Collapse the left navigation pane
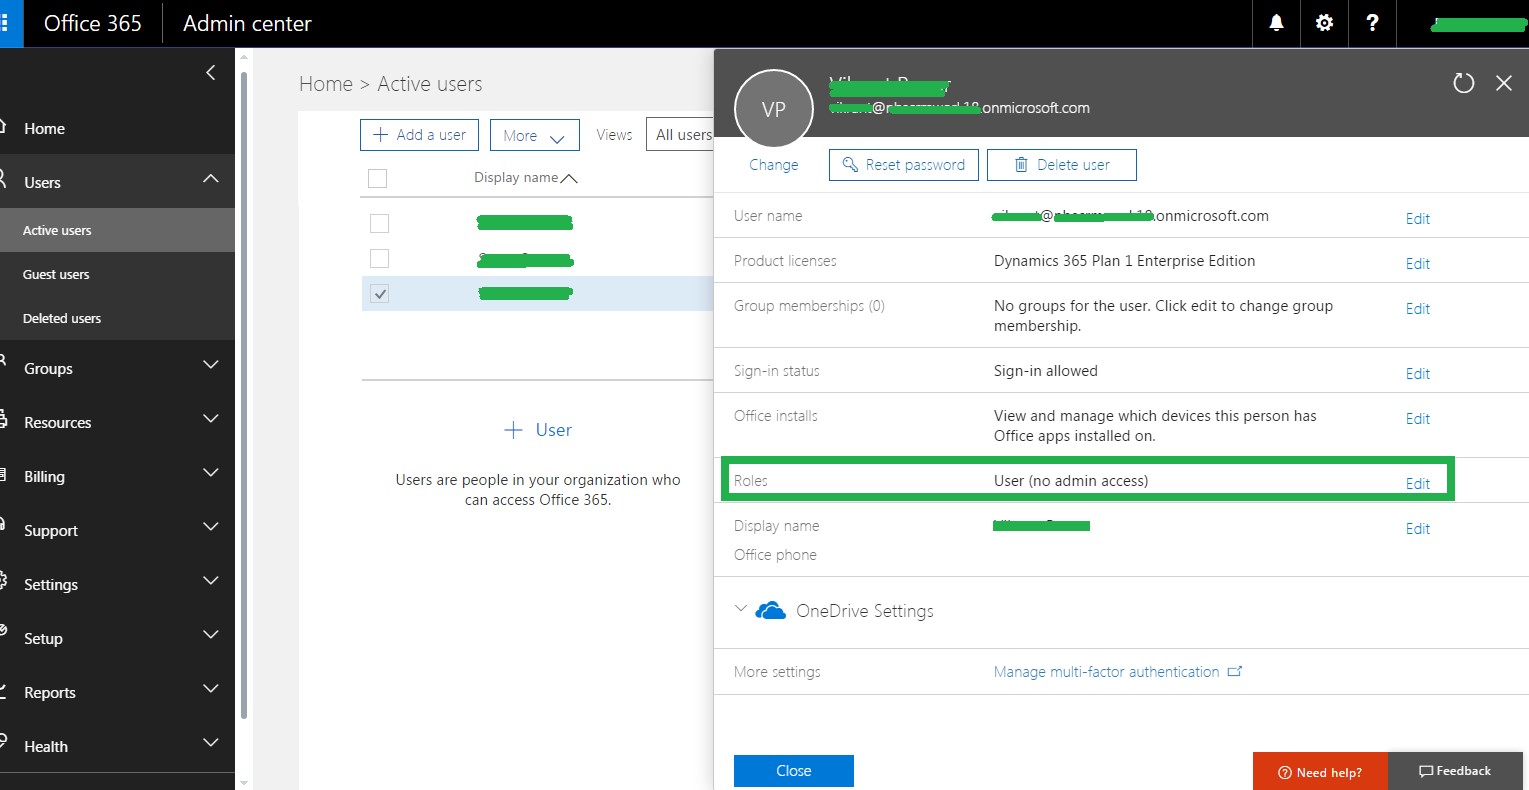This screenshot has height=790, width=1529. (x=210, y=72)
